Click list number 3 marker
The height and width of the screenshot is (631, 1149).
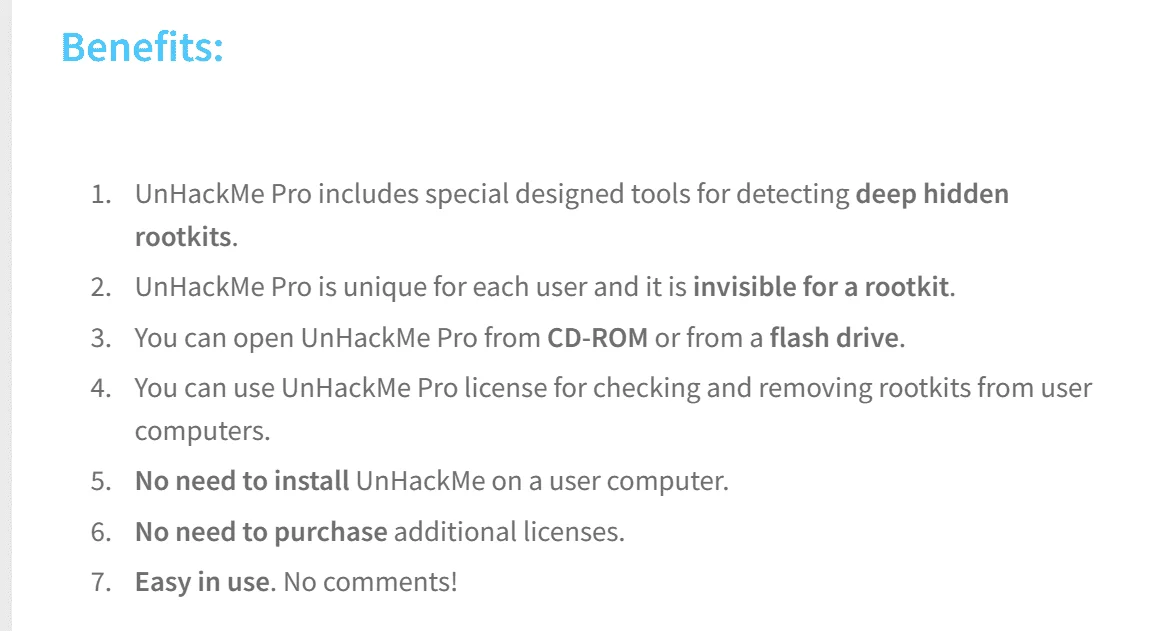point(101,339)
